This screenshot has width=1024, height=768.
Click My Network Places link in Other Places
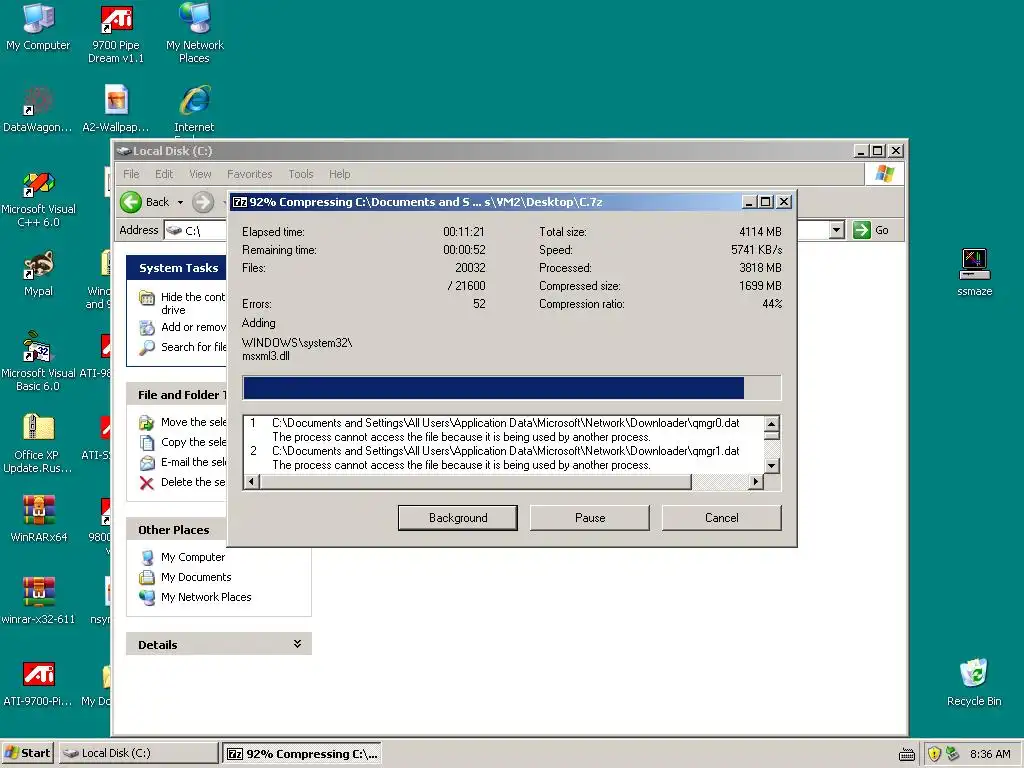(206, 597)
